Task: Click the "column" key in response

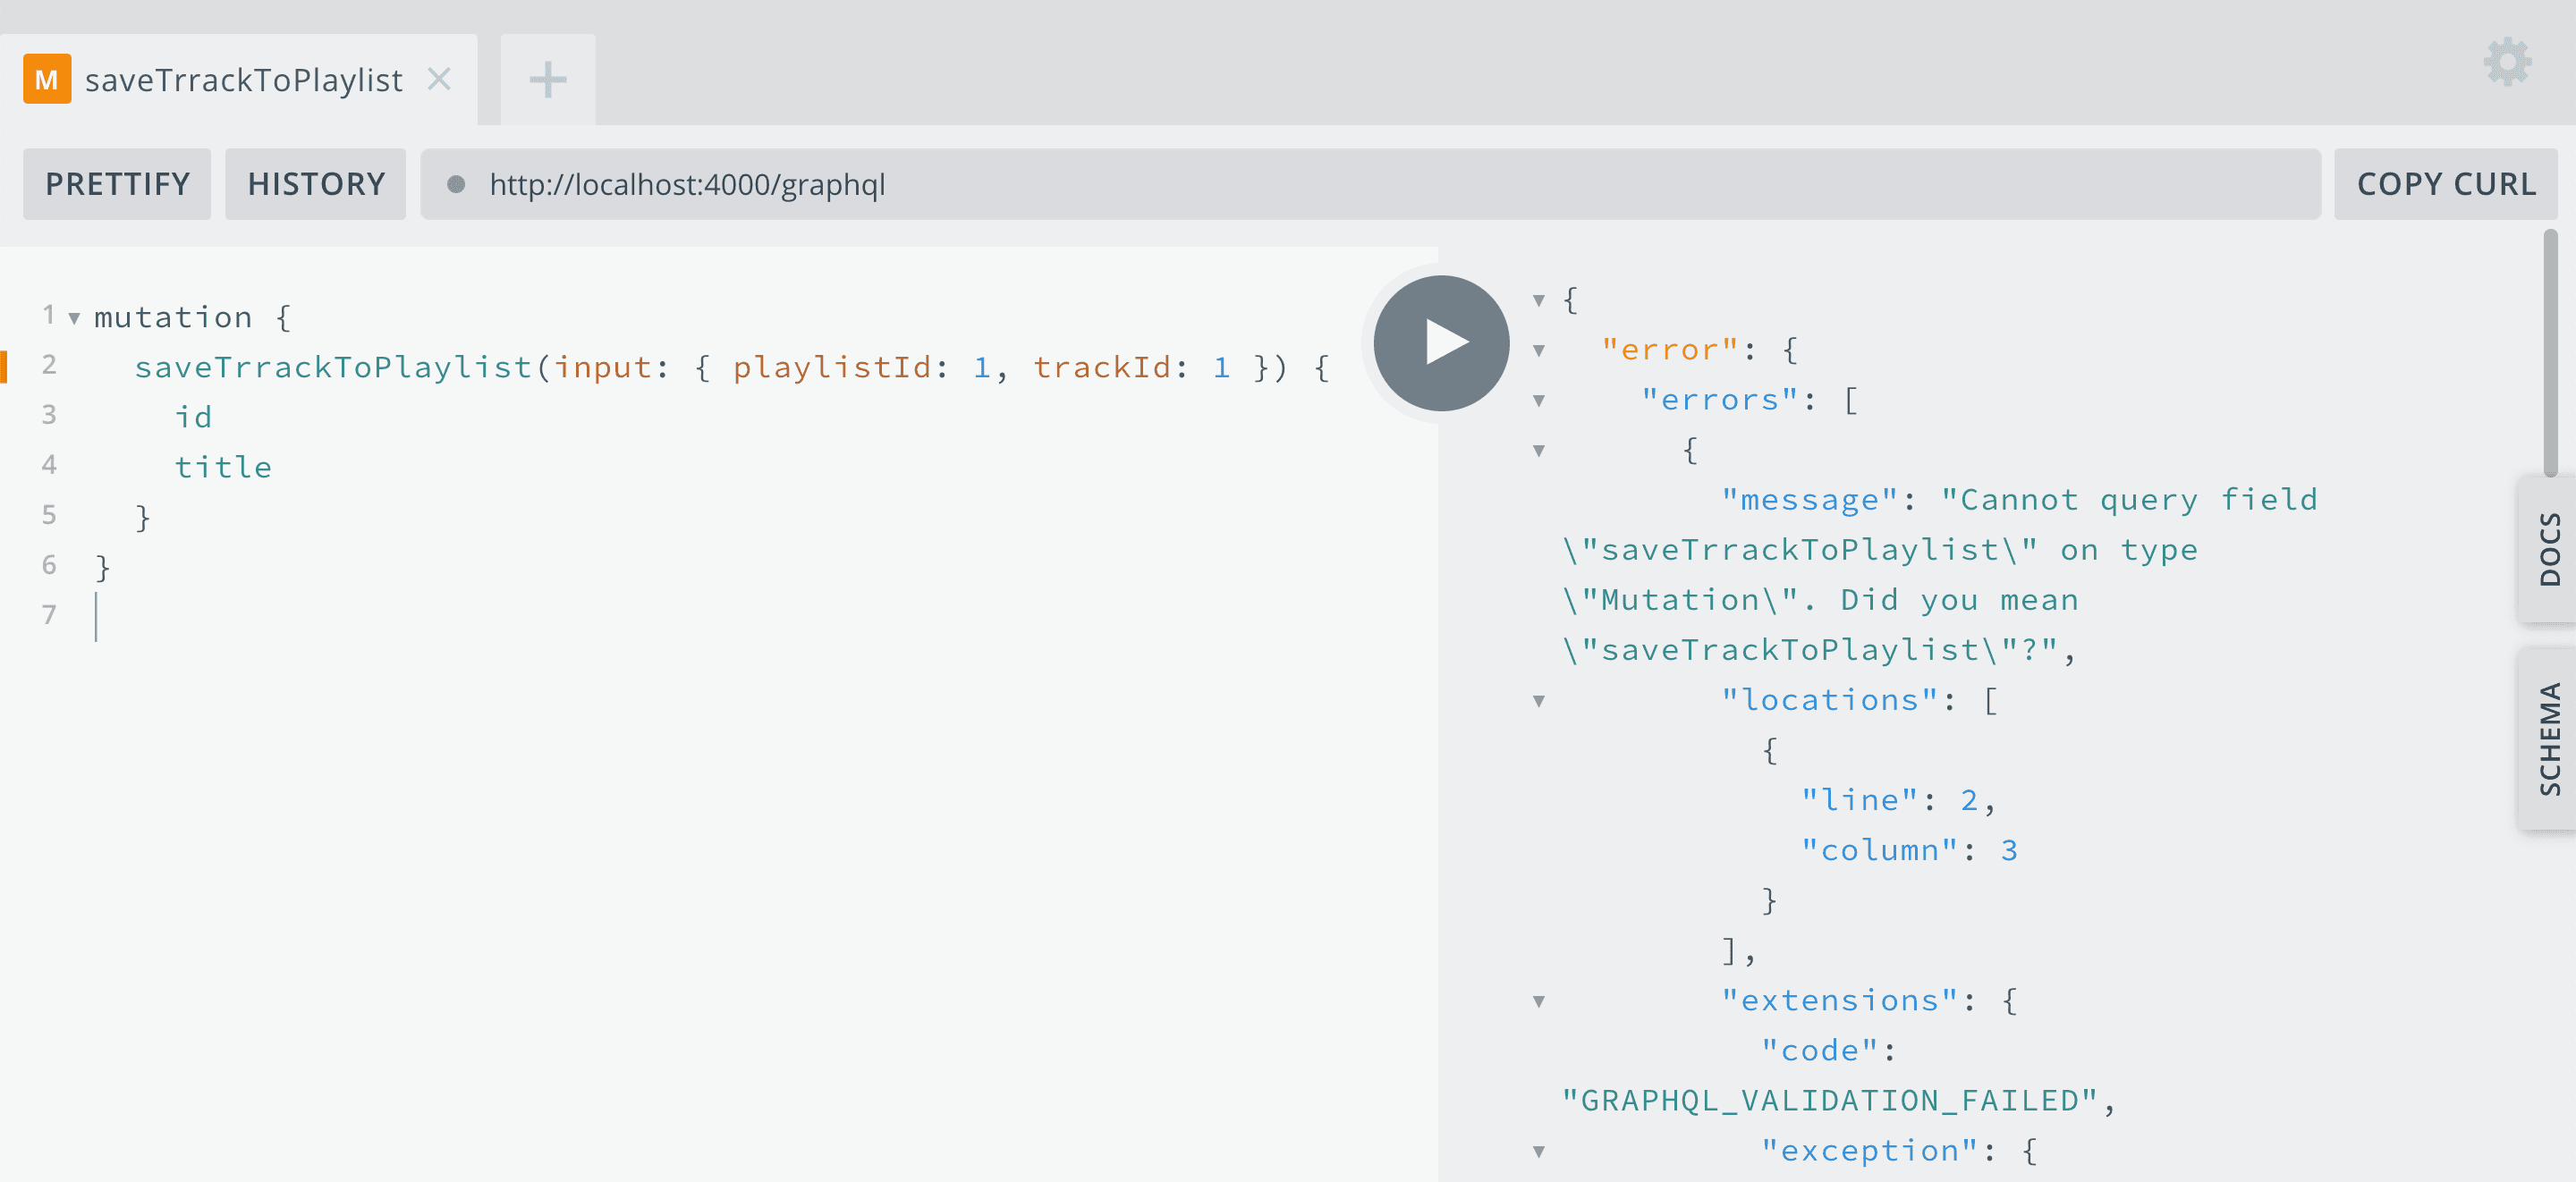Action: coord(1880,850)
